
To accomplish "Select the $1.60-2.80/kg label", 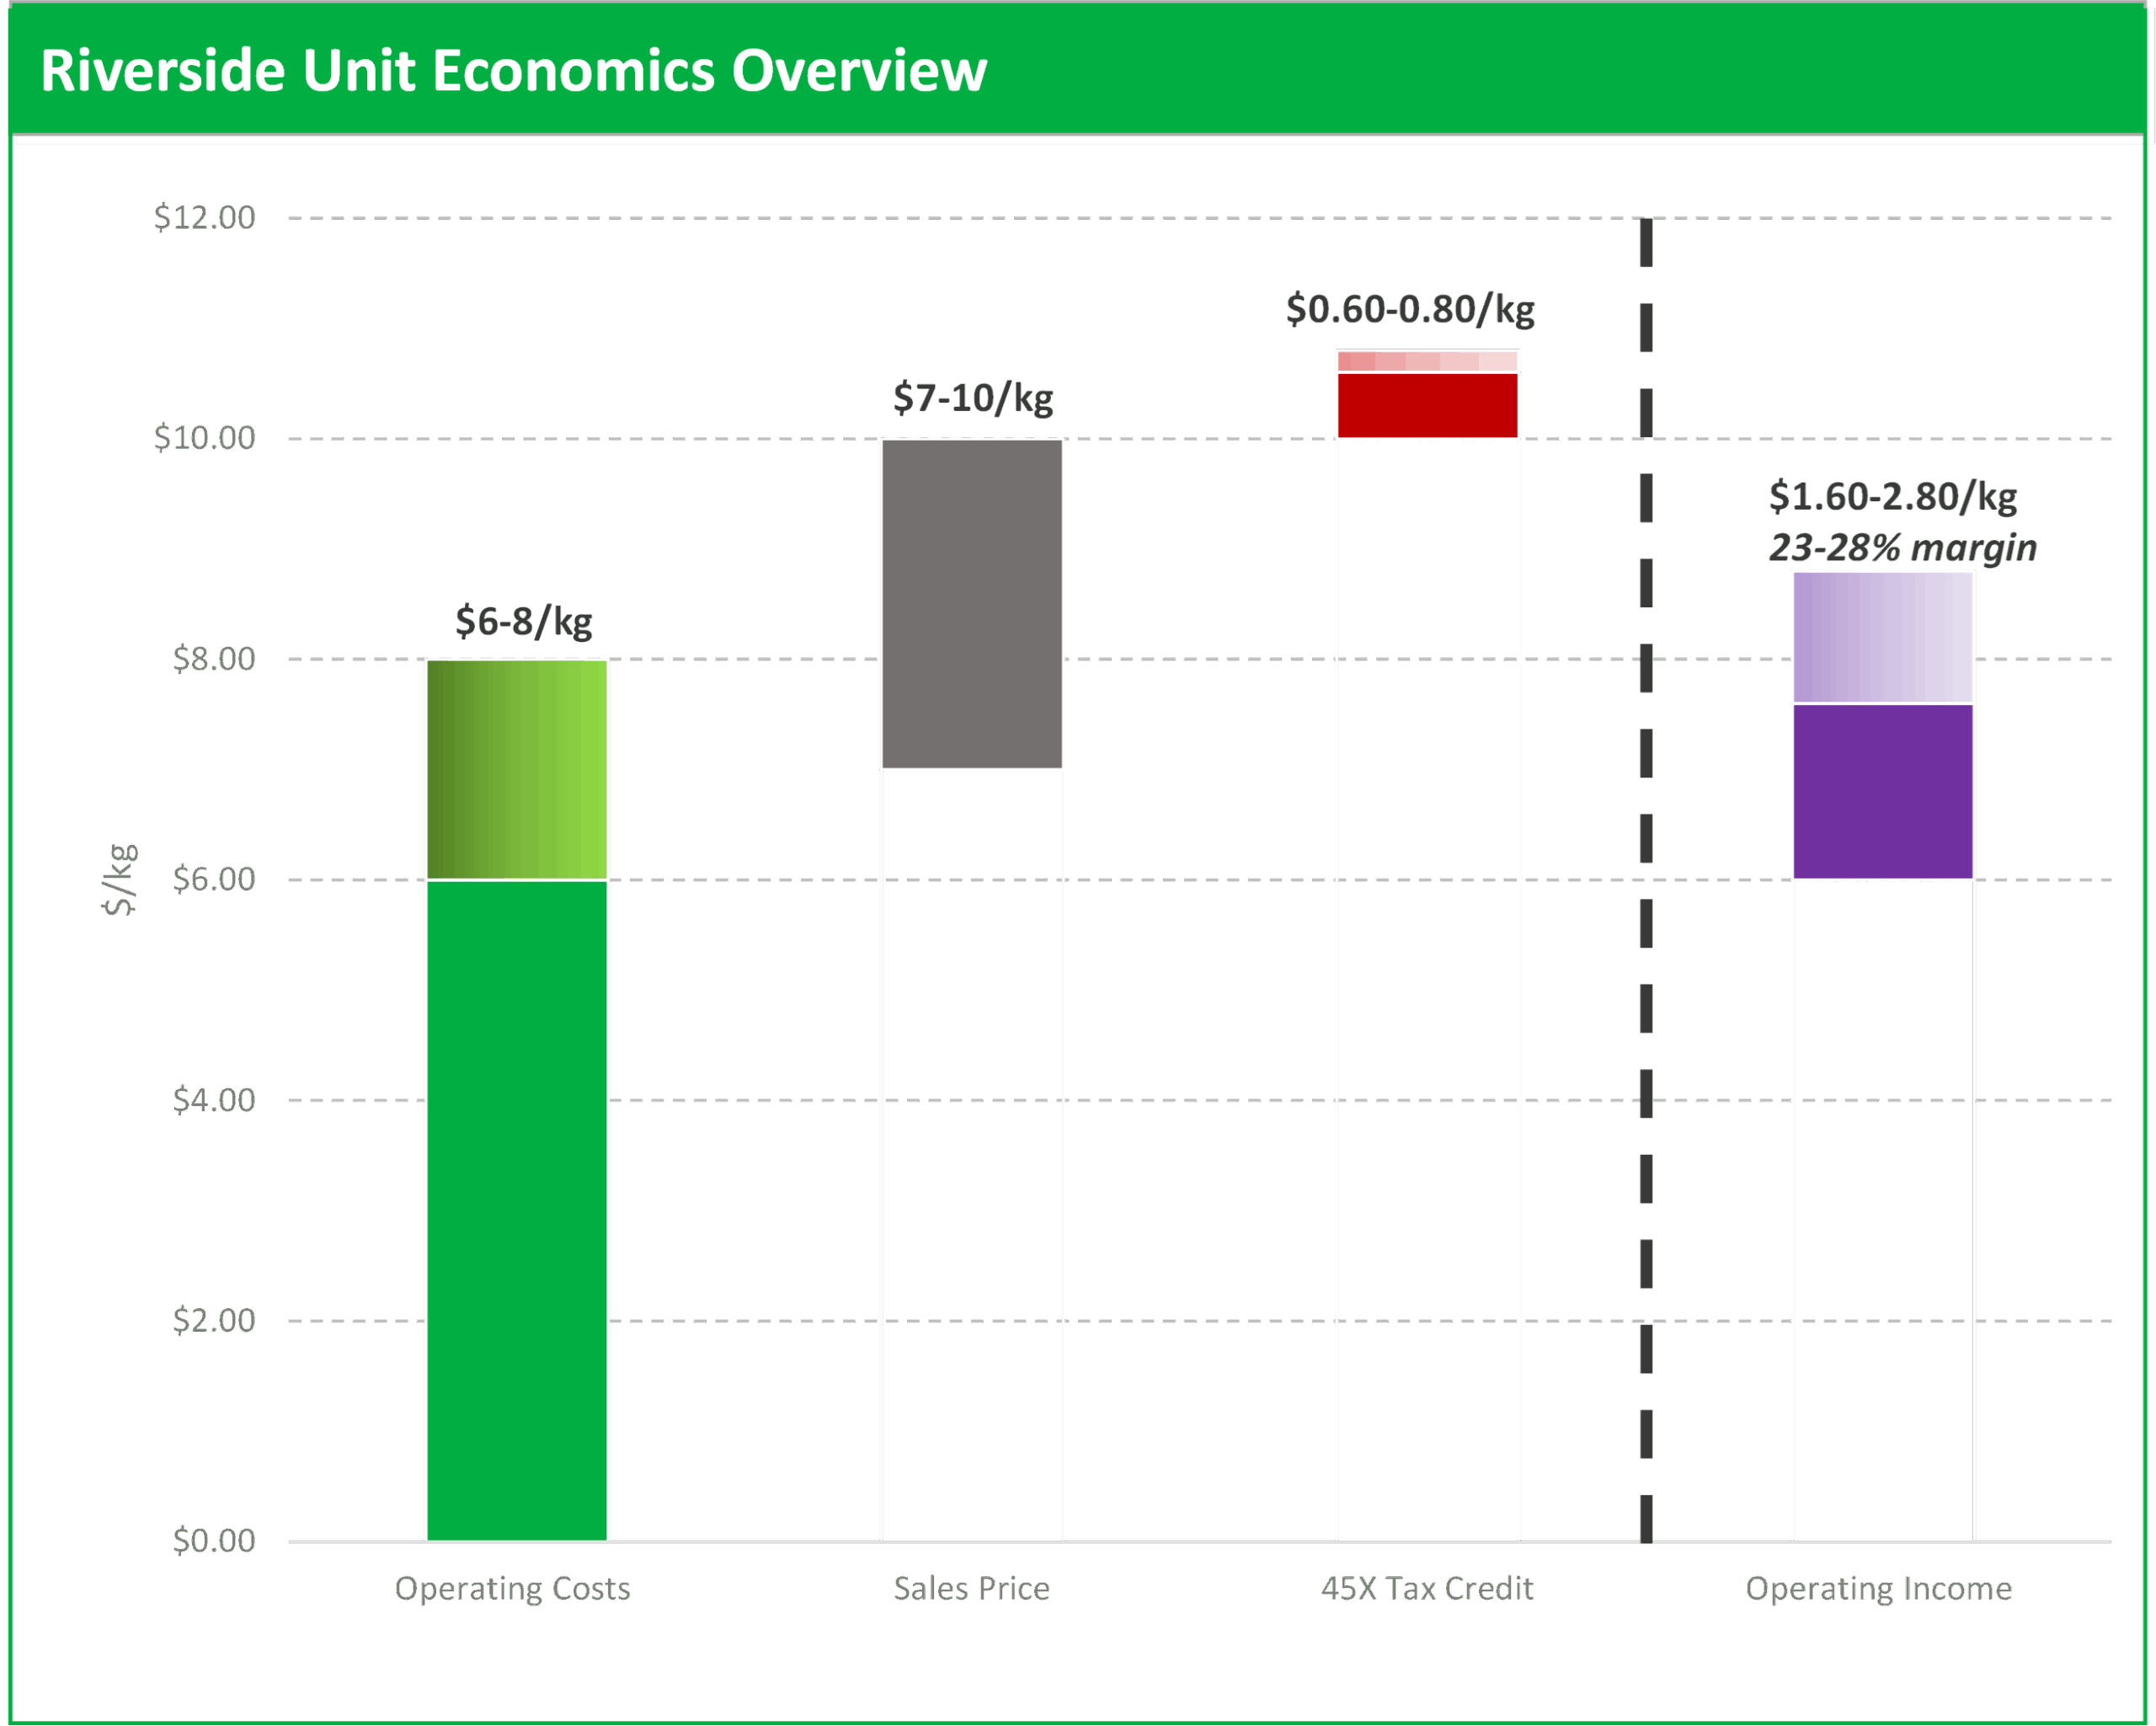I will 1892,496.
